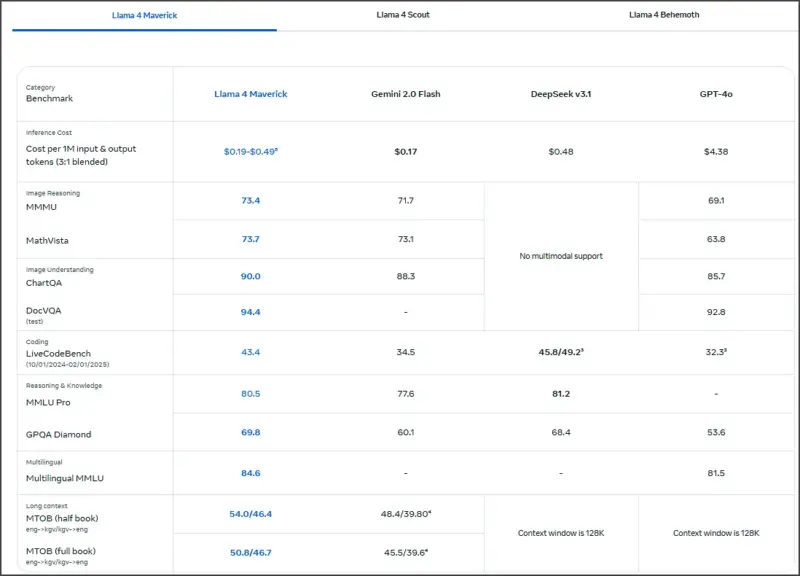800x576 pixels.
Task: Select the $4.38 cost value
Action: point(716,152)
